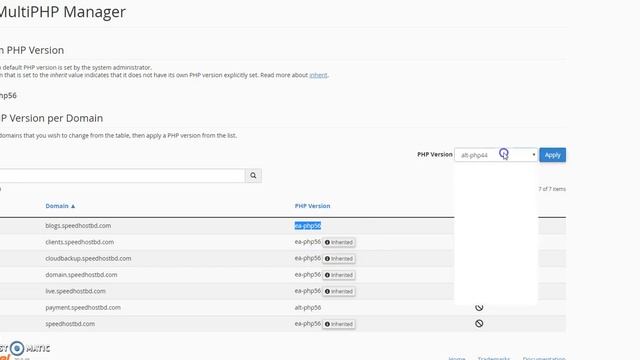The width and height of the screenshot is (640, 360).
Task: Click the Apply button
Action: coord(552,155)
